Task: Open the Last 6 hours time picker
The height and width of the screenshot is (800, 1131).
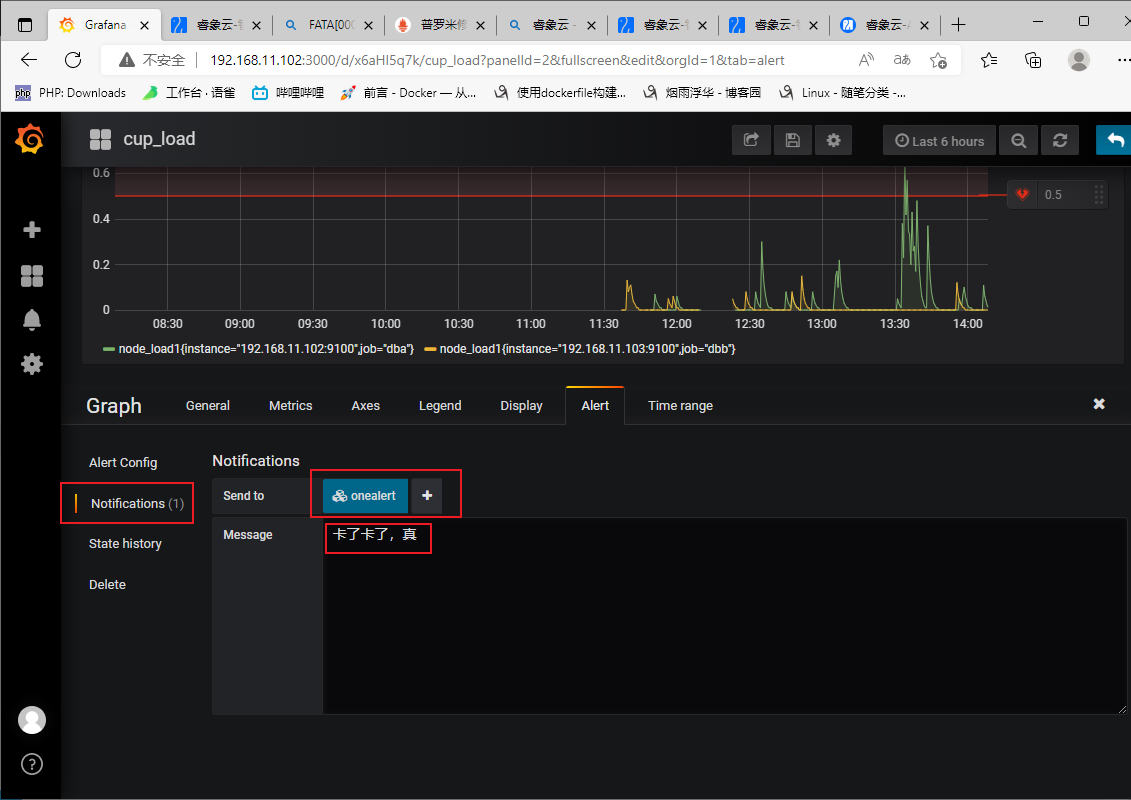Action: click(x=939, y=141)
